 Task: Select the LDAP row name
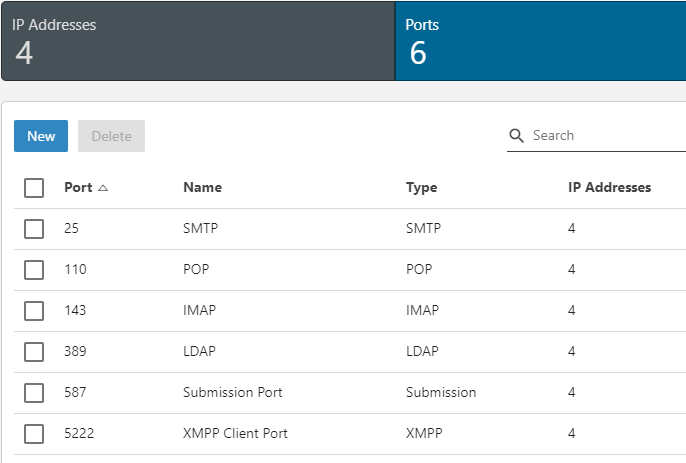[x=199, y=352]
